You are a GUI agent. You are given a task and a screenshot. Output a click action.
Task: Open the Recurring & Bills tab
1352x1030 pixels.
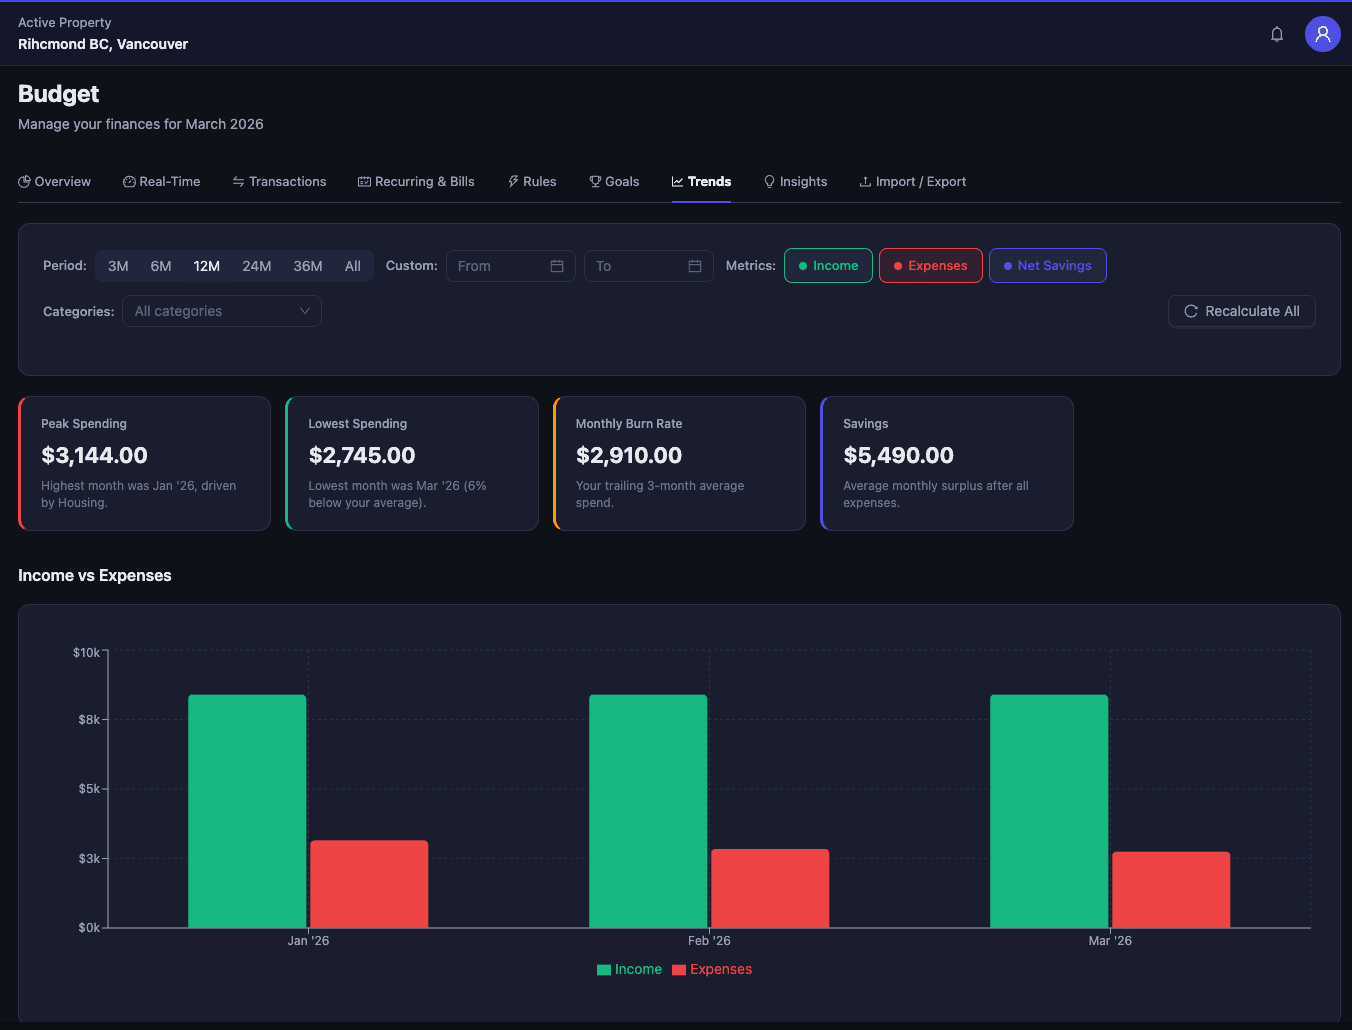point(416,182)
